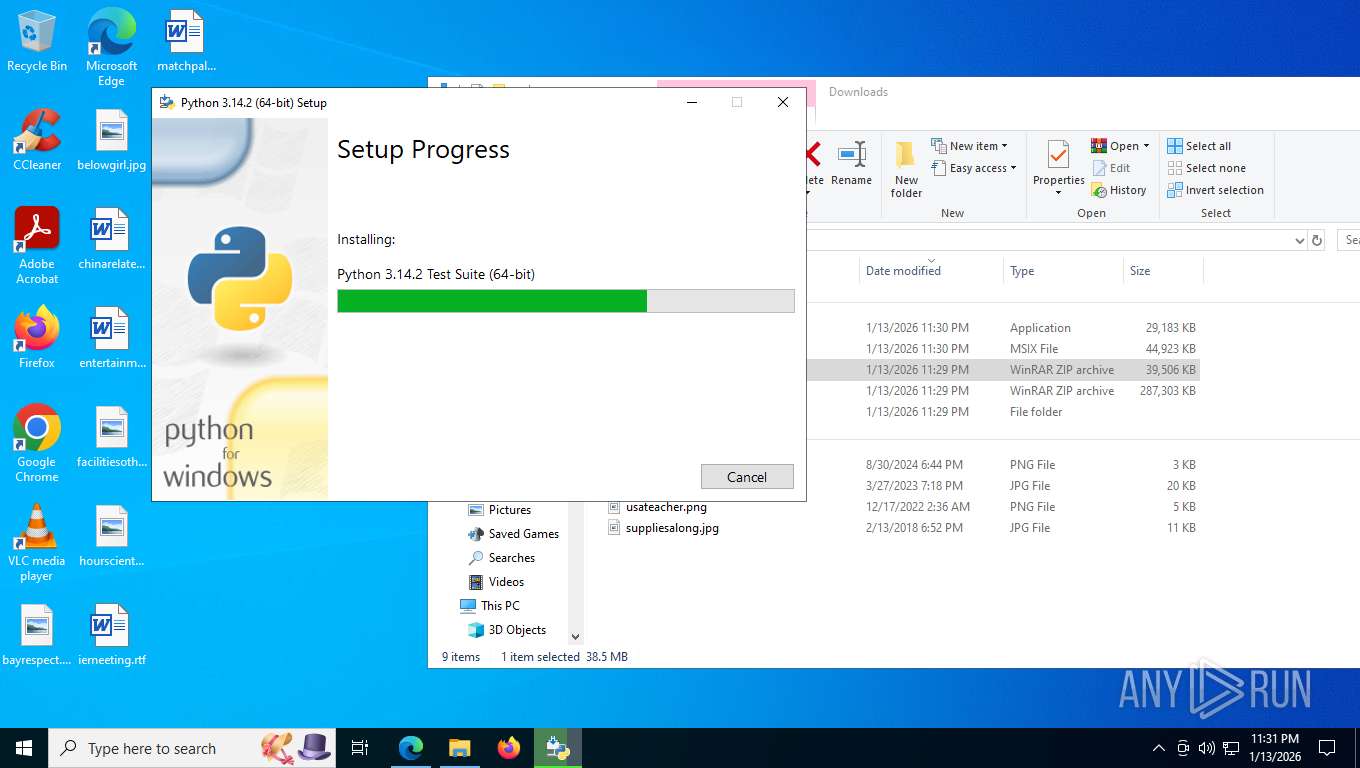The height and width of the screenshot is (768, 1360).
Task: Click Python installer taskbar icon
Action: [x=557, y=748]
